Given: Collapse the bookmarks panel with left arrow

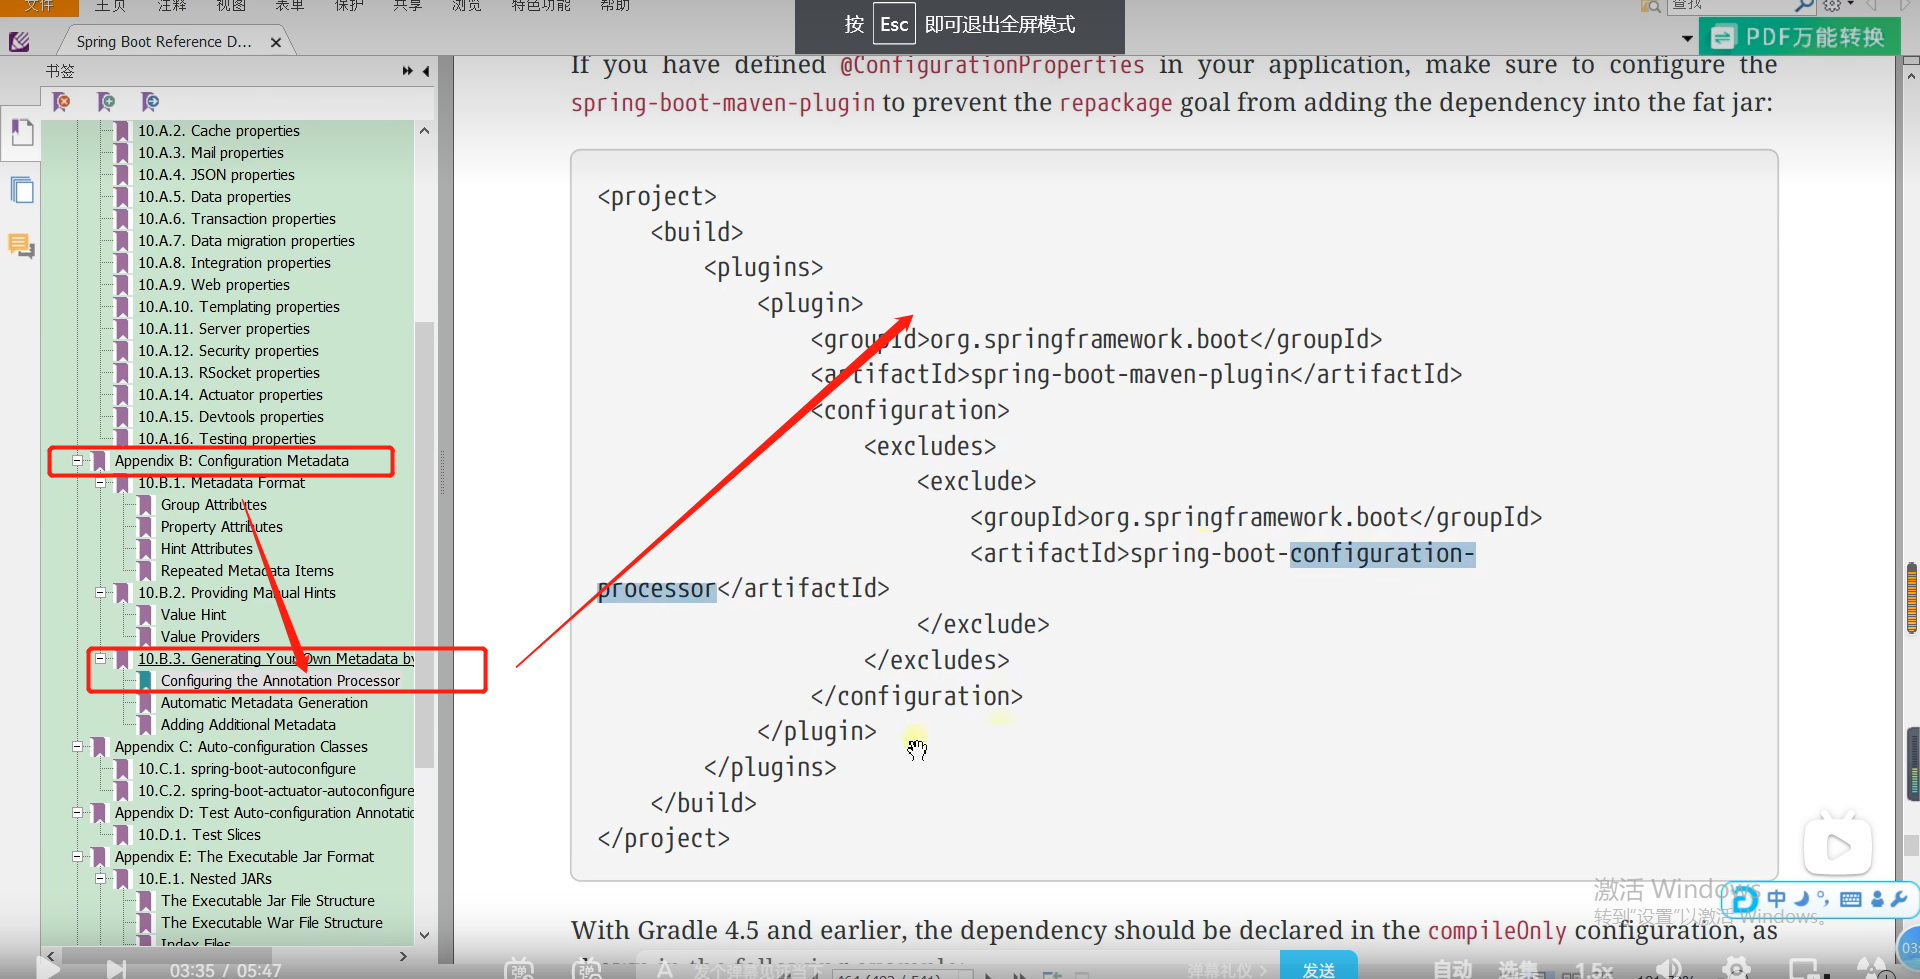Looking at the screenshot, I should tap(426, 71).
